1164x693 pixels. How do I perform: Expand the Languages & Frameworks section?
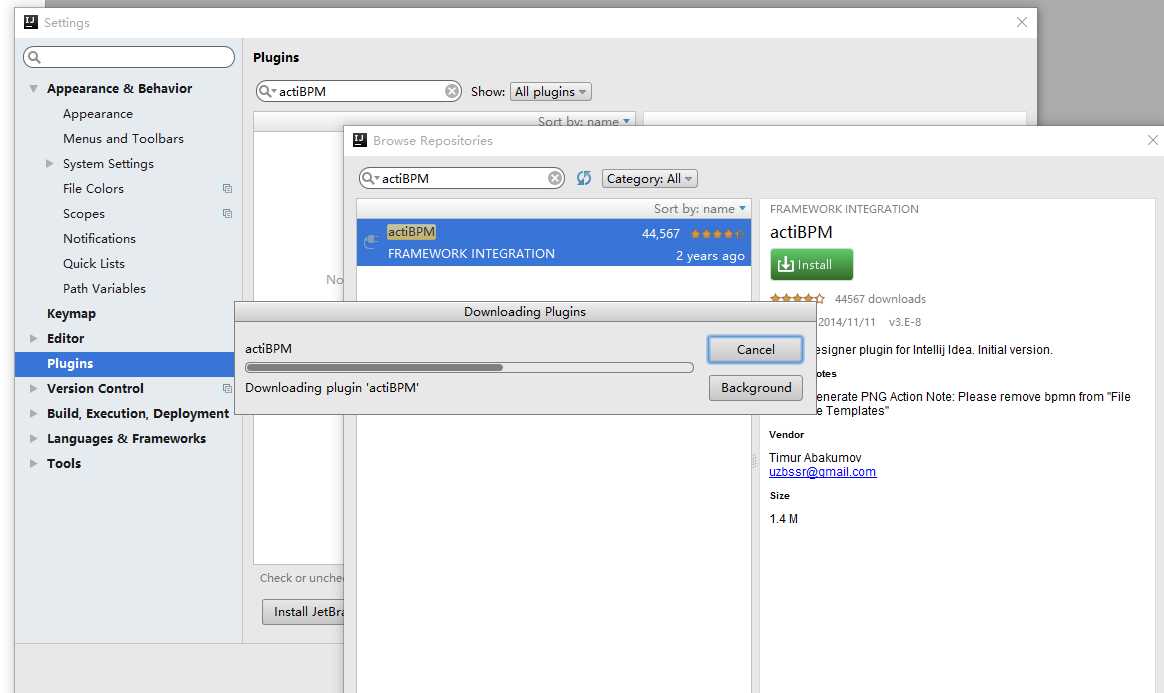(x=33, y=439)
